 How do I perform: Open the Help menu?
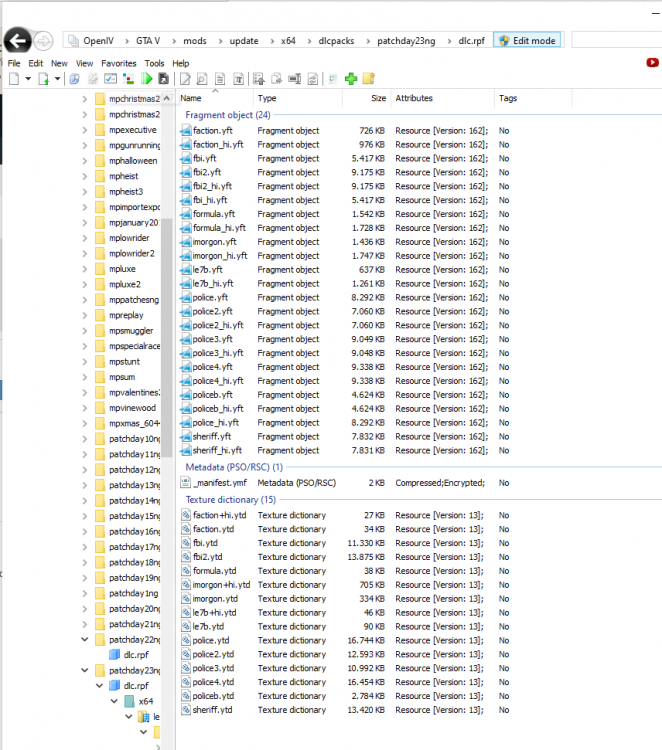coord(181,63)
